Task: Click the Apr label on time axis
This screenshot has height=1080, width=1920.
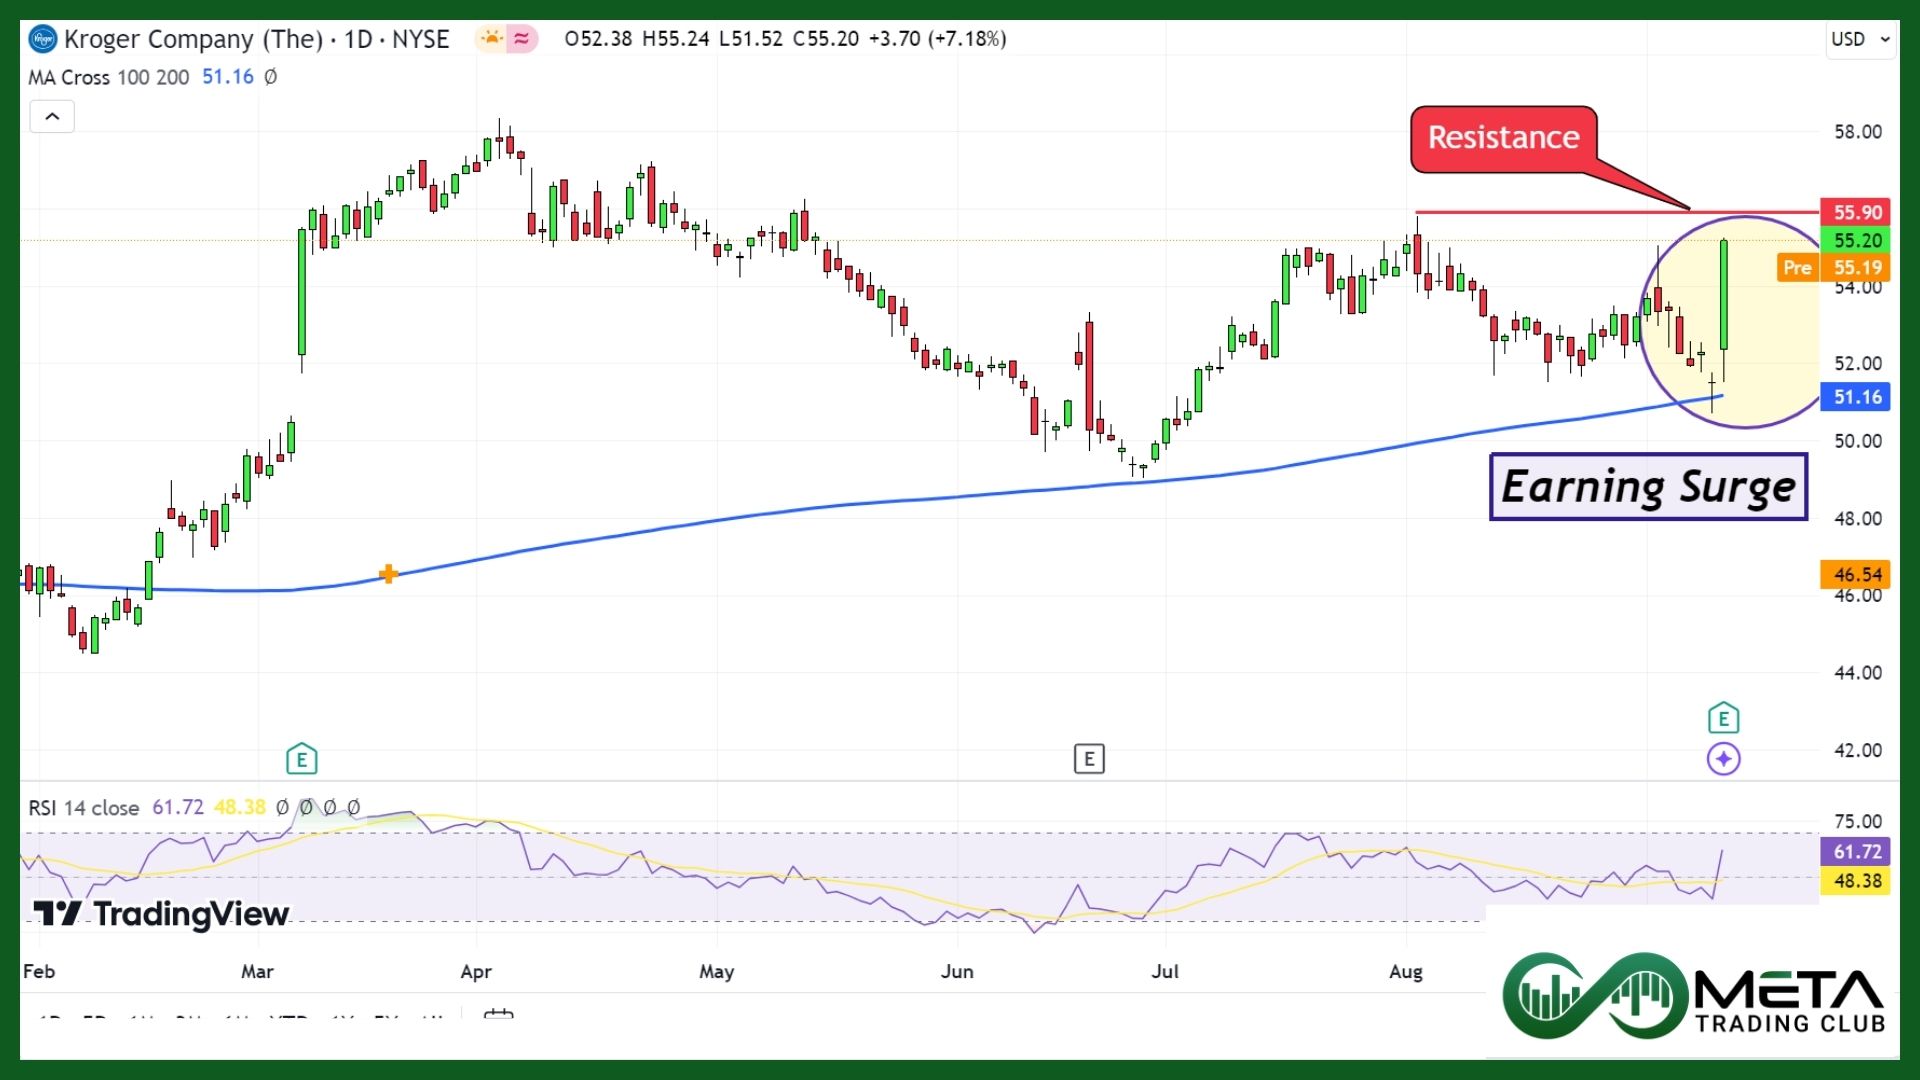Action: pyautogui.click(x=476, y=971)
